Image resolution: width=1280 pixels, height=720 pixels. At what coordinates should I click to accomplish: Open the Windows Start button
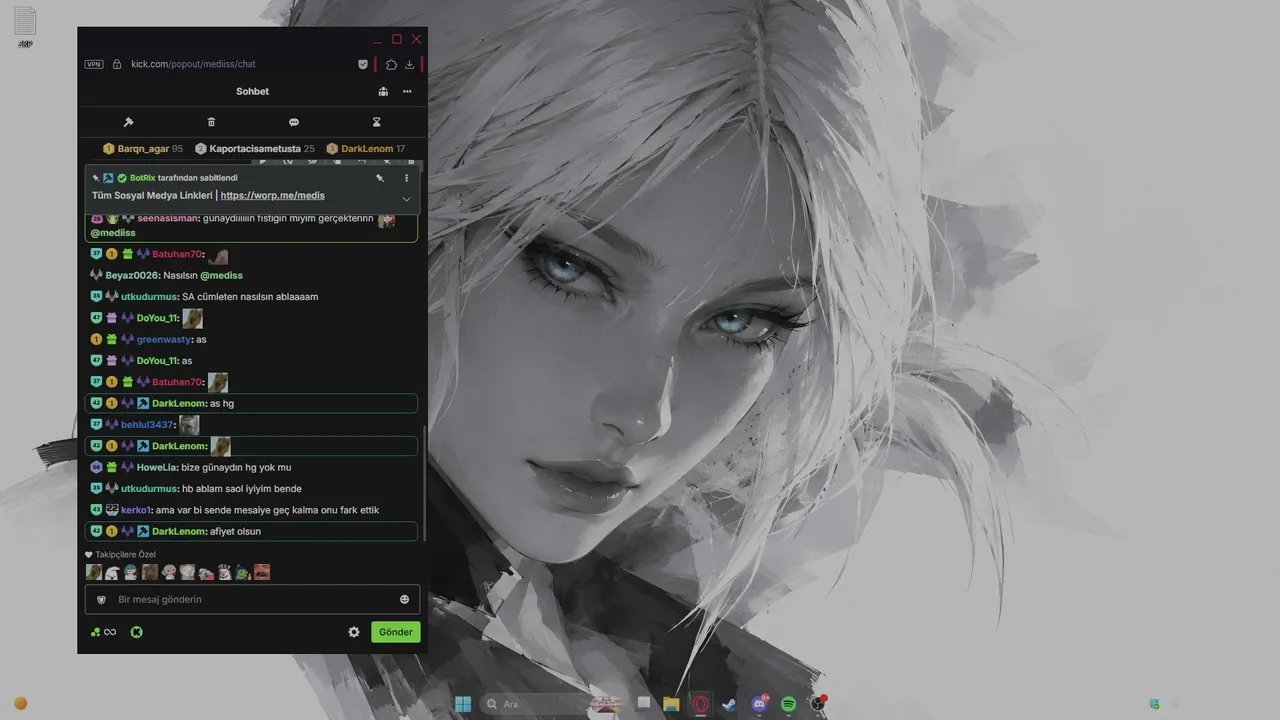click(463, 704)
